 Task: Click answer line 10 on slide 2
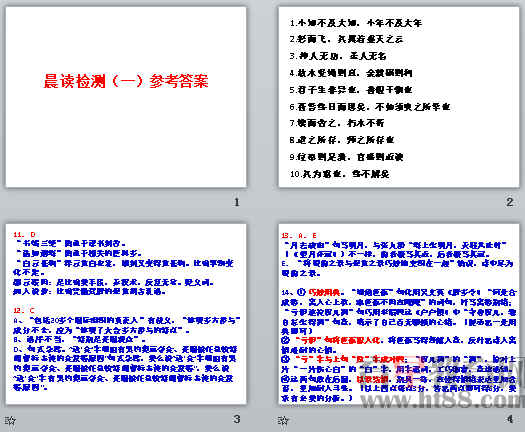(340, 173)
